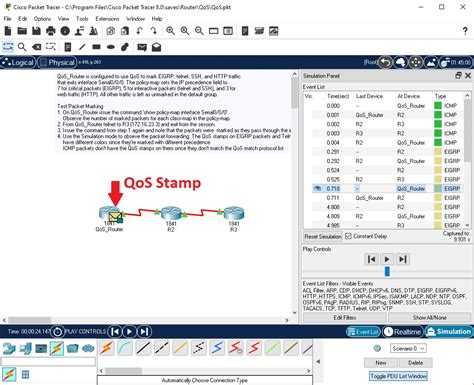Open the View menu
This screenshot has height=385, width=474.
point(63,19)
